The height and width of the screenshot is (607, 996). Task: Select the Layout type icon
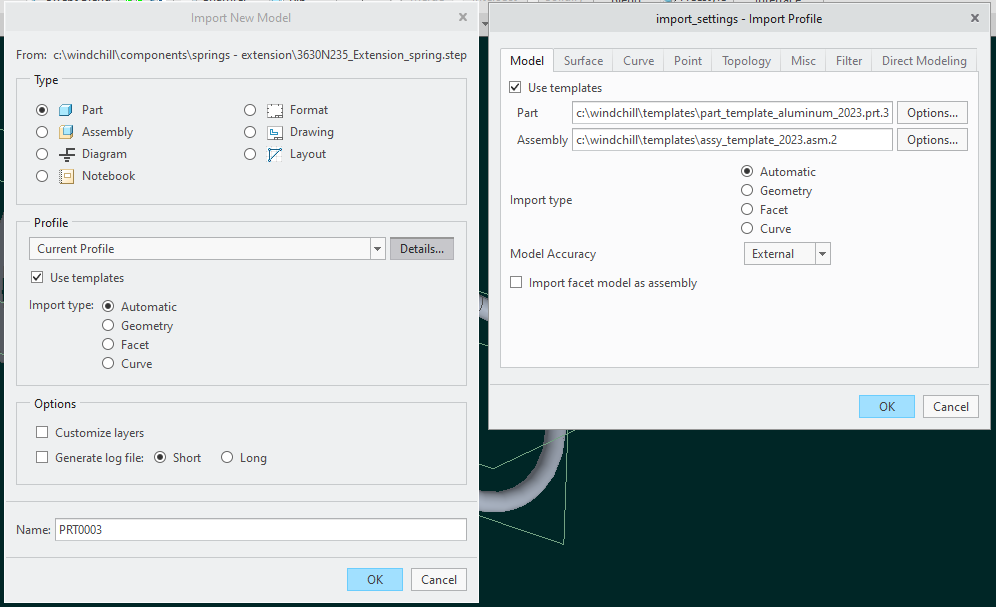pyautogui.click(x=275, y=153)
